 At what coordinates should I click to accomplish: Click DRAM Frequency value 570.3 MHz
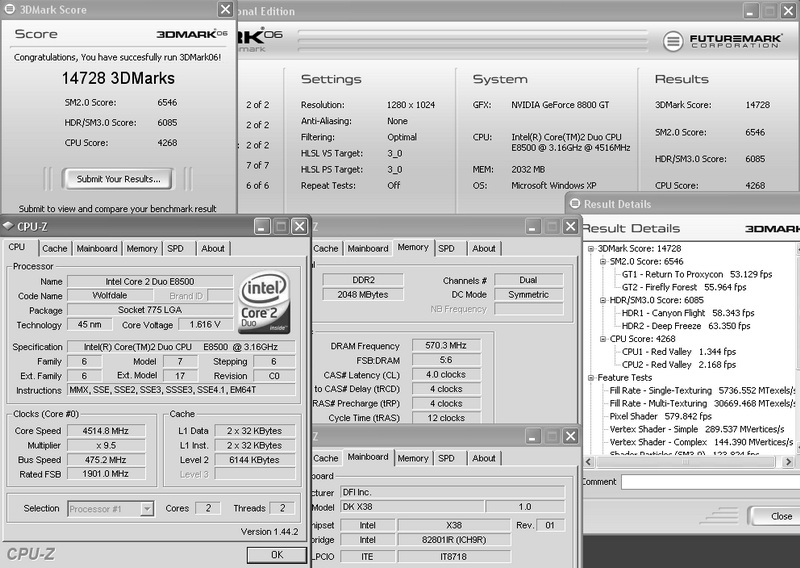[x=446, y=345]
